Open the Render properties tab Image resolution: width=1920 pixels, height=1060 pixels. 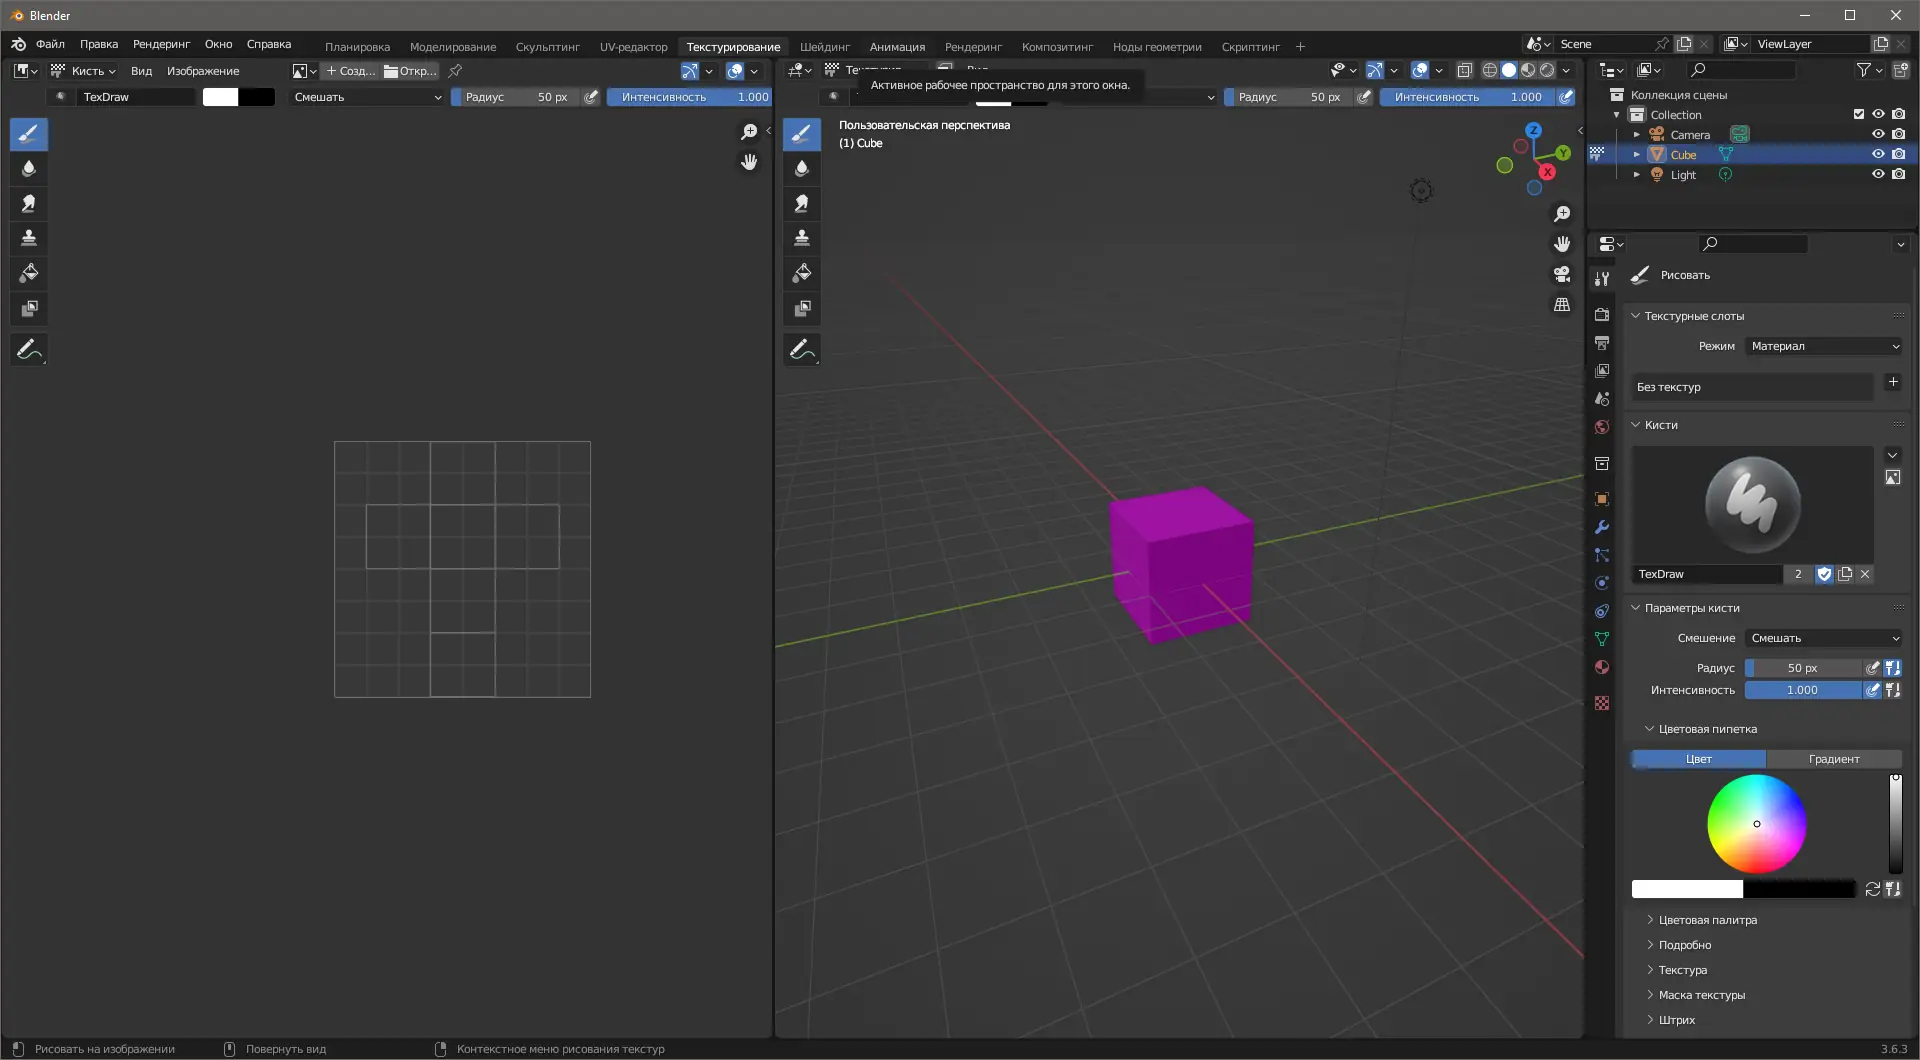[1602, 315]
